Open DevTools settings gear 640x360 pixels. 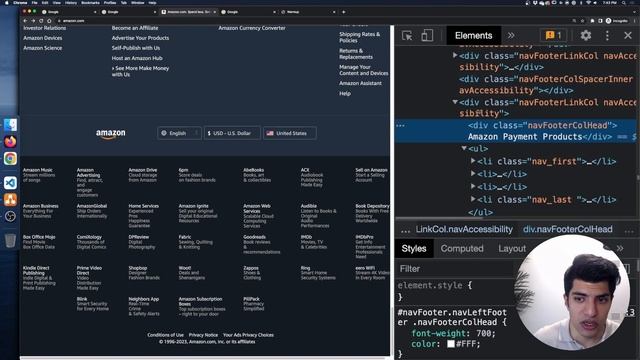(x=586, y=36)
